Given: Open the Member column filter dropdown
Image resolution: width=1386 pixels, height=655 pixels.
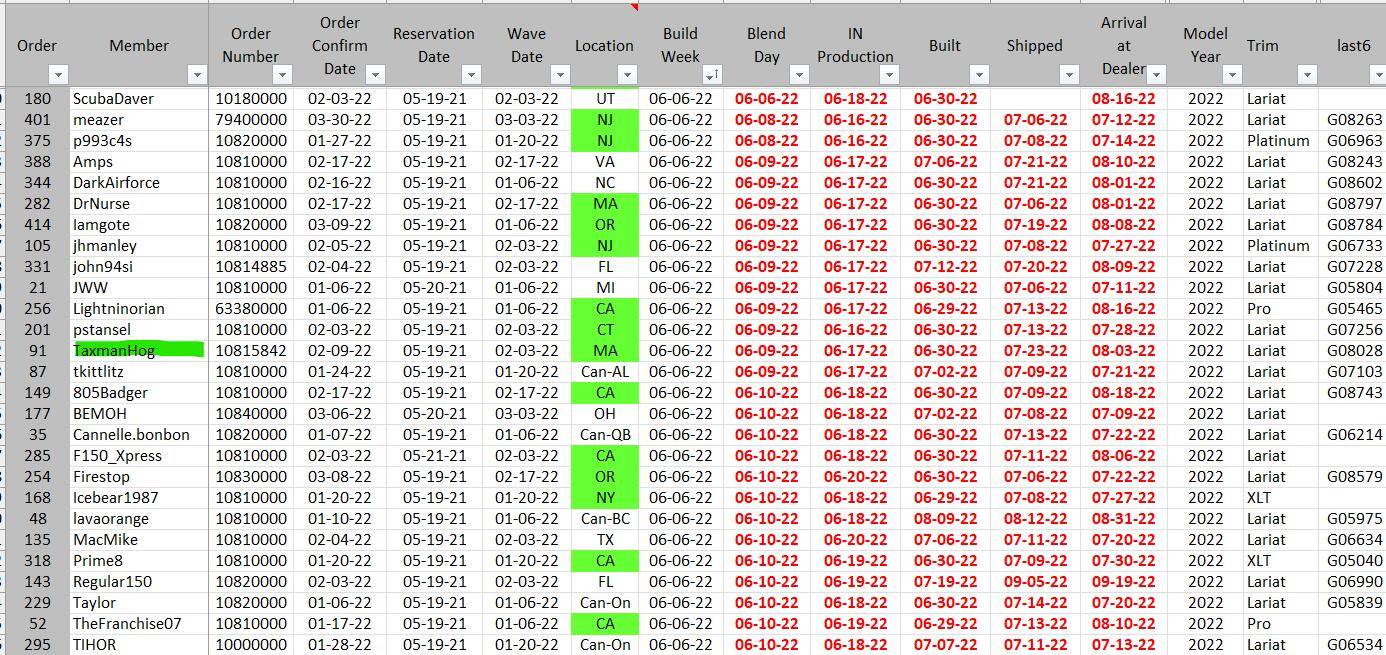Looking at the screenshot, I should (x=197, y=75).
